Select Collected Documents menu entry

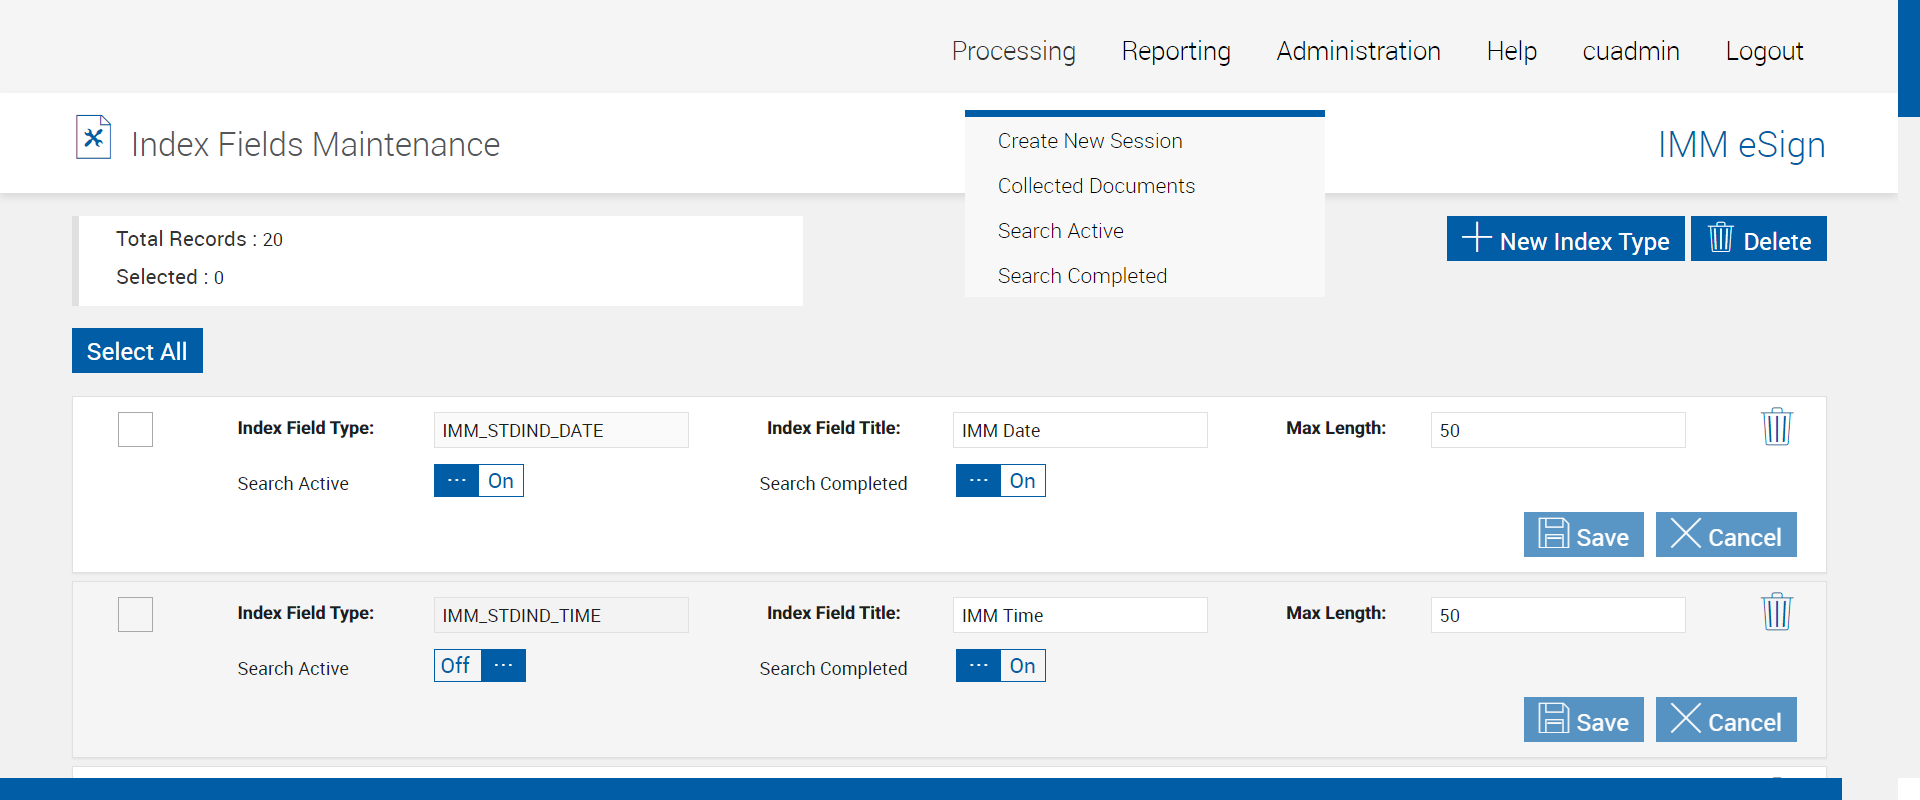tap(1096, 186)
